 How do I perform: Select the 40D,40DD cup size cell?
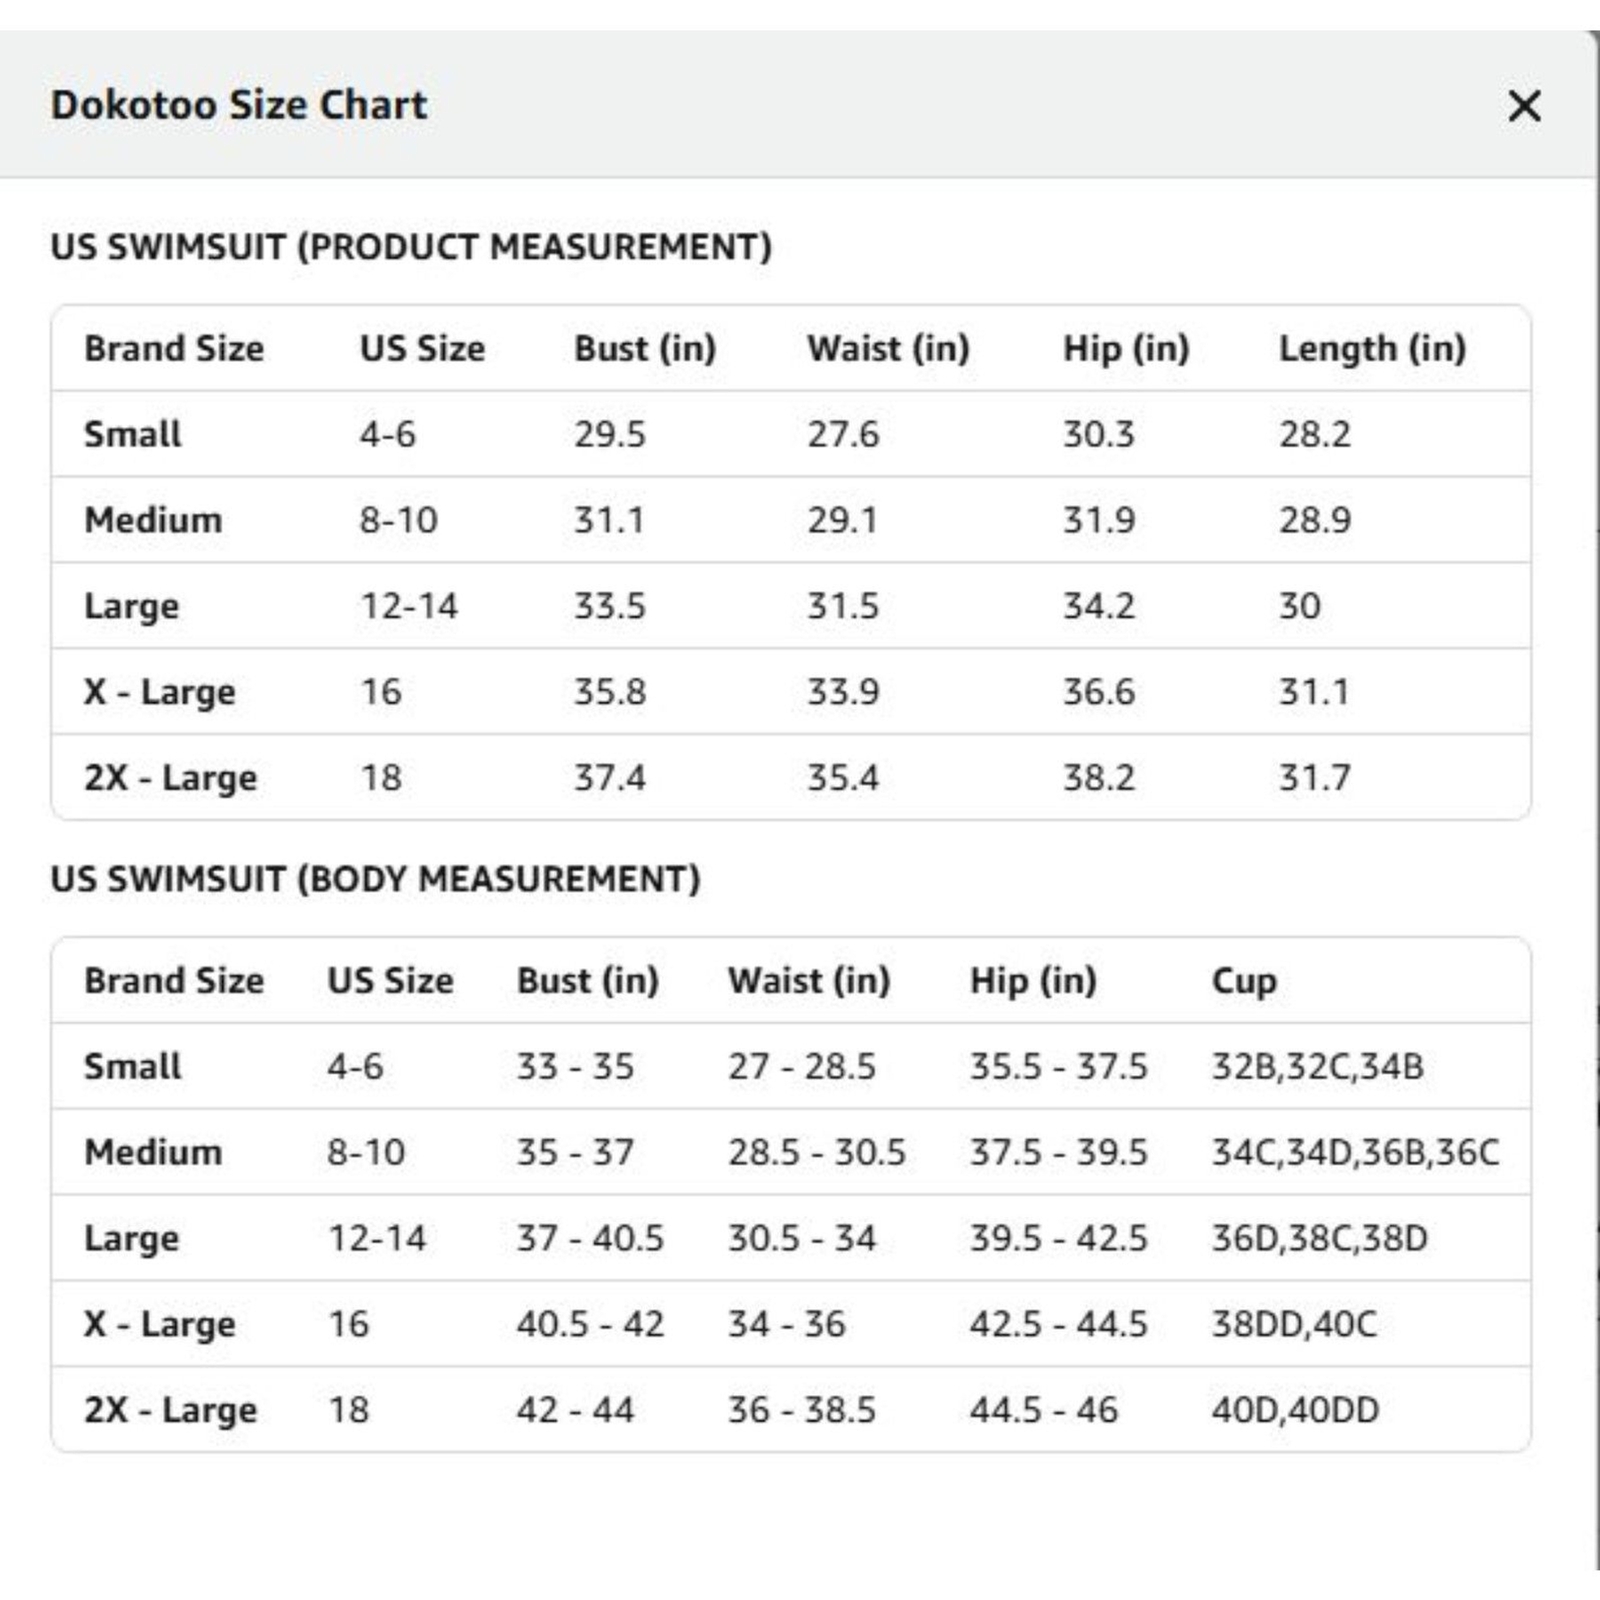(x=1295, y=1410)
